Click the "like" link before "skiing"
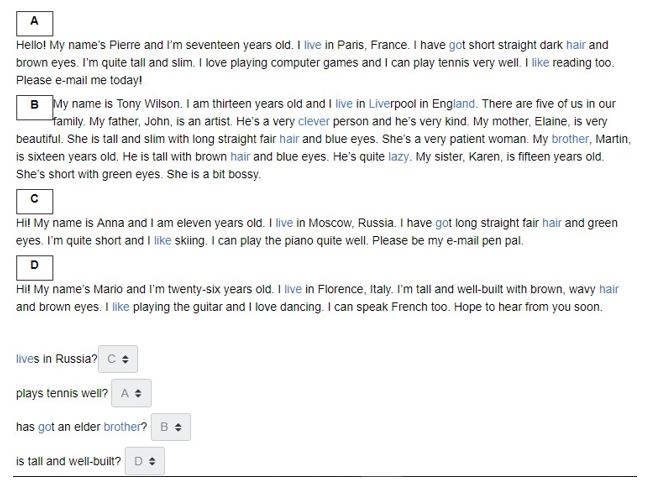 click(x=163, y=241)
